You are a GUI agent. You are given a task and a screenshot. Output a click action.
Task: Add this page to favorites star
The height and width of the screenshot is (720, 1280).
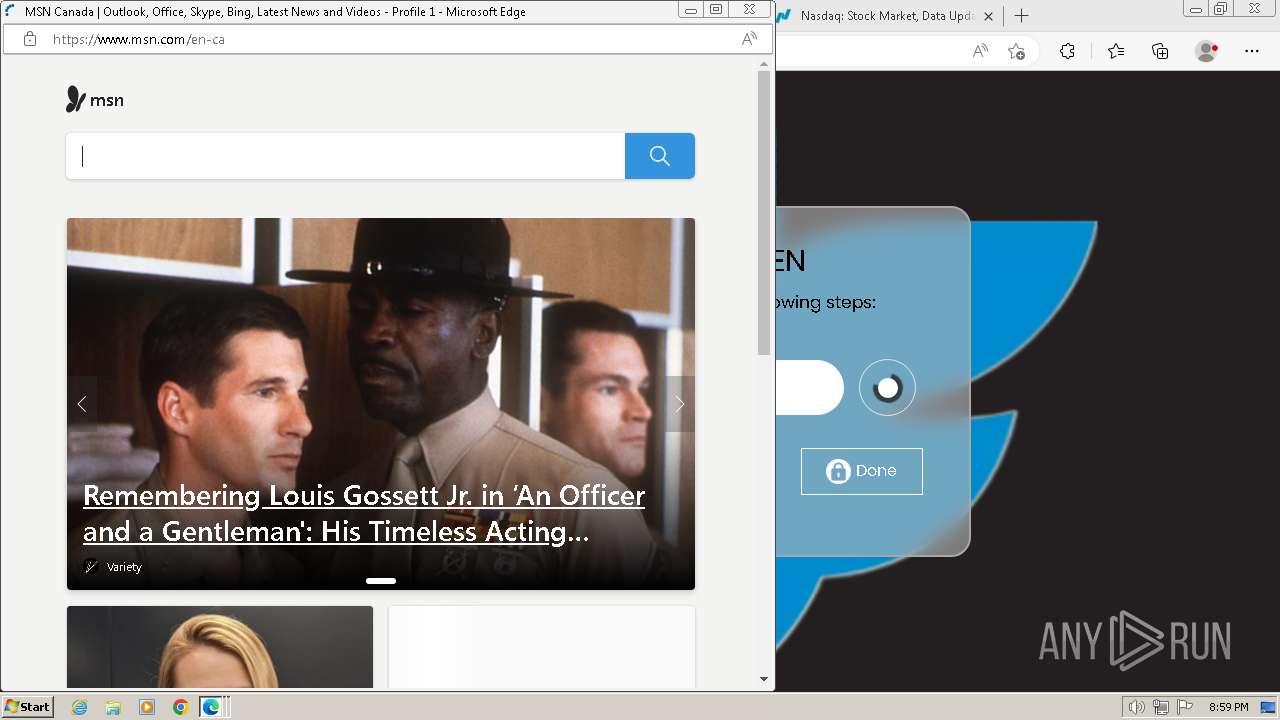click(x=1017, y=51)
